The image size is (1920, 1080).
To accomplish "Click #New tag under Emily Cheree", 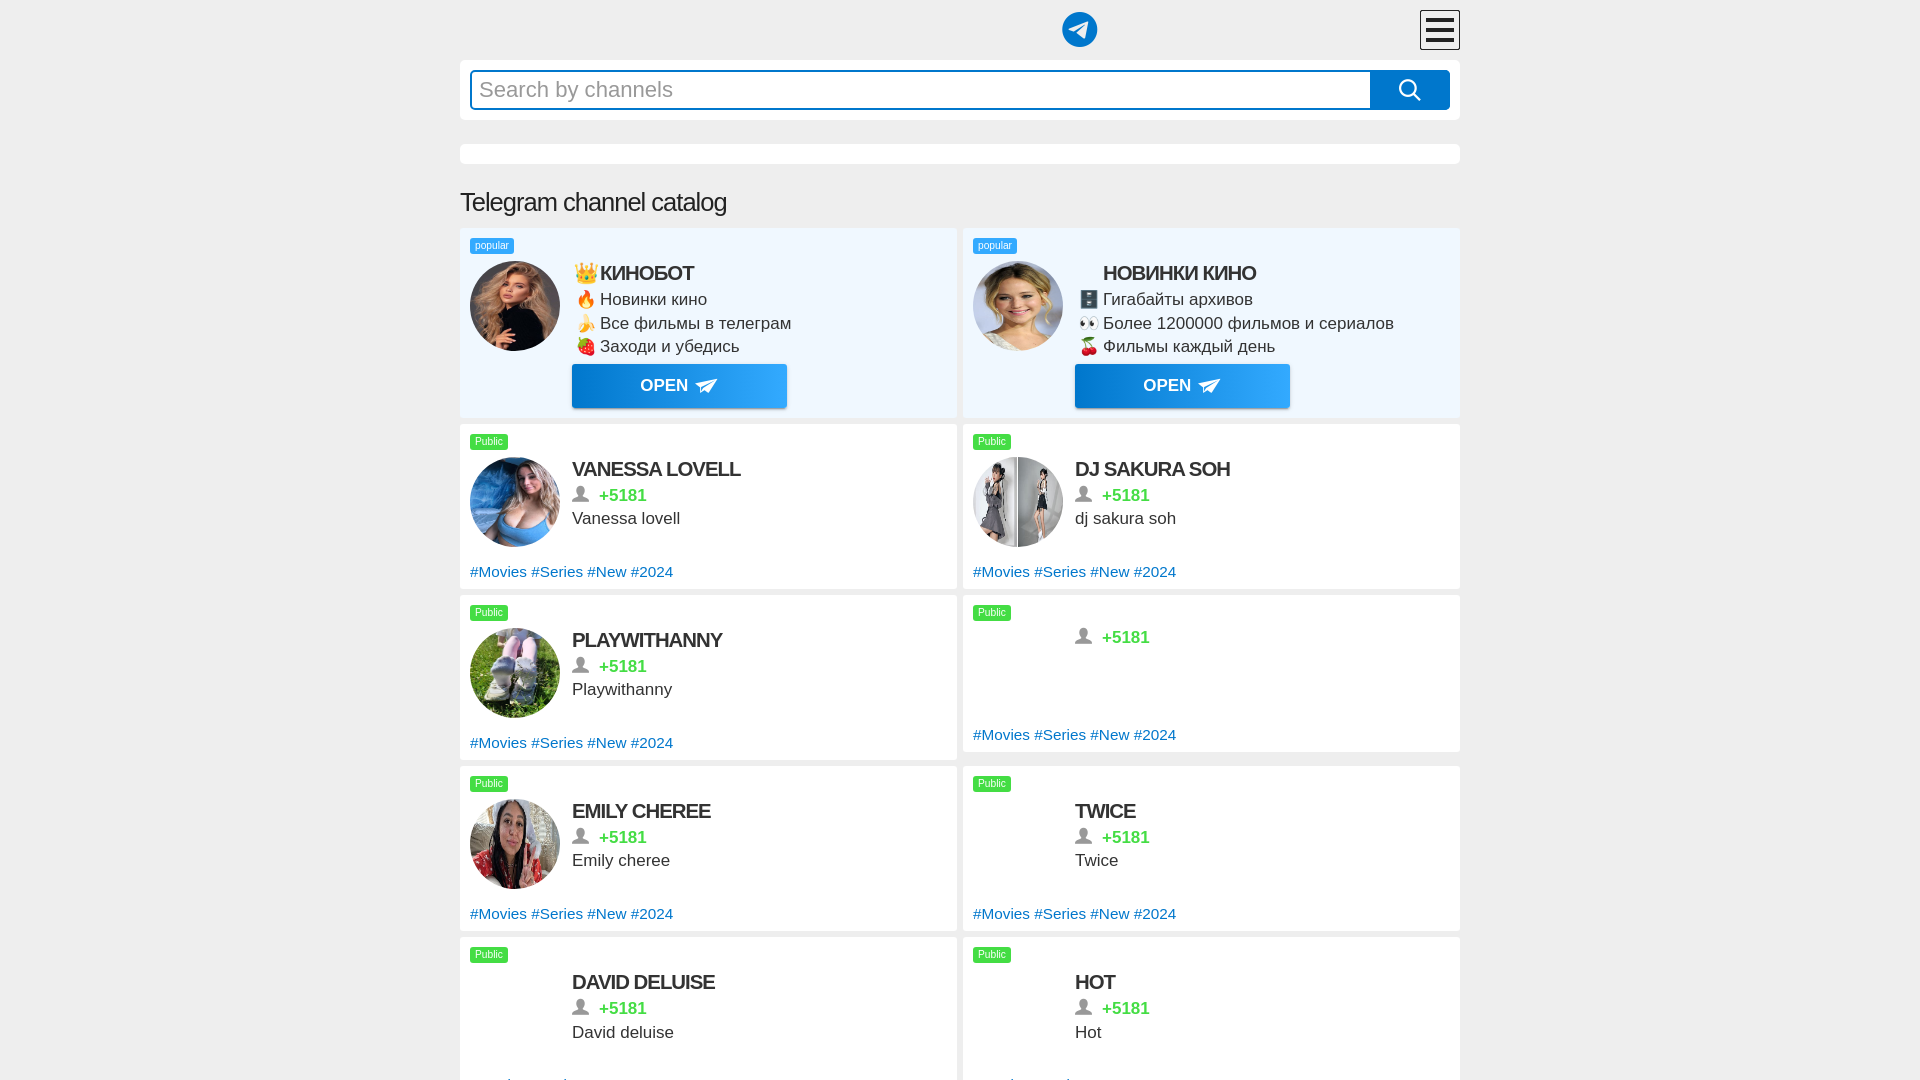I will pos(606,914).
